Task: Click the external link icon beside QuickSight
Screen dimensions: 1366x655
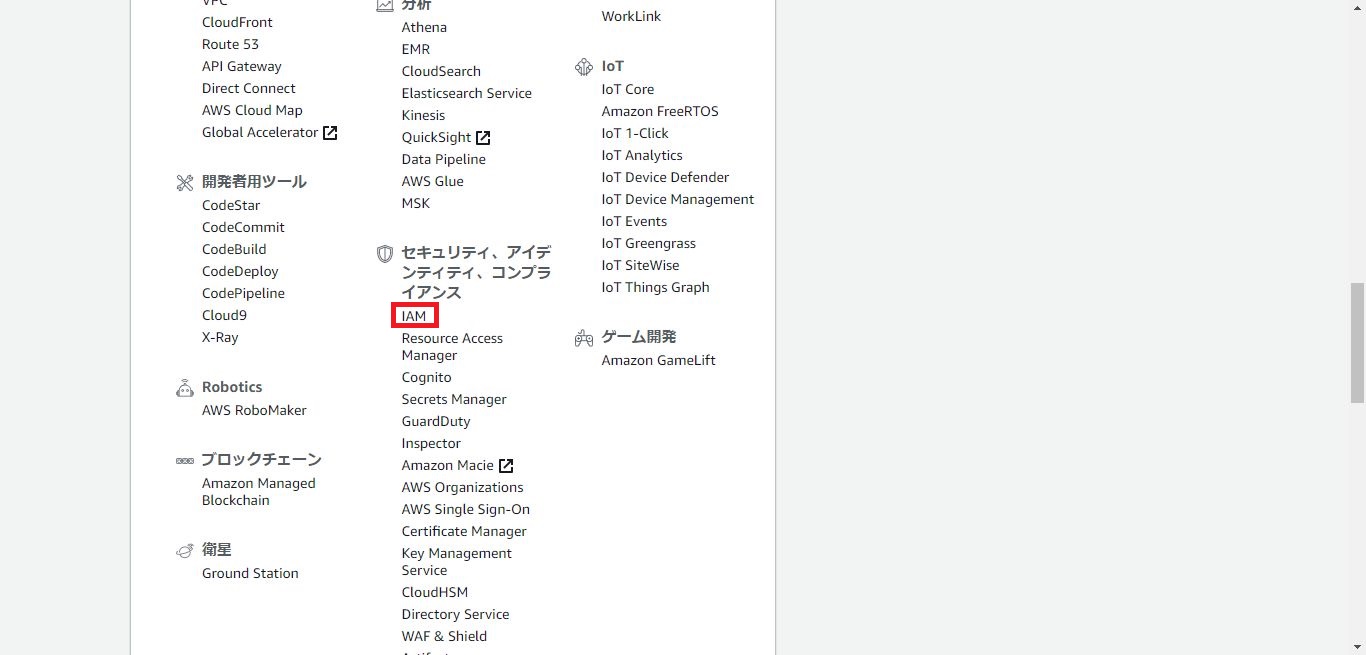Action: [x=483, y=138]
